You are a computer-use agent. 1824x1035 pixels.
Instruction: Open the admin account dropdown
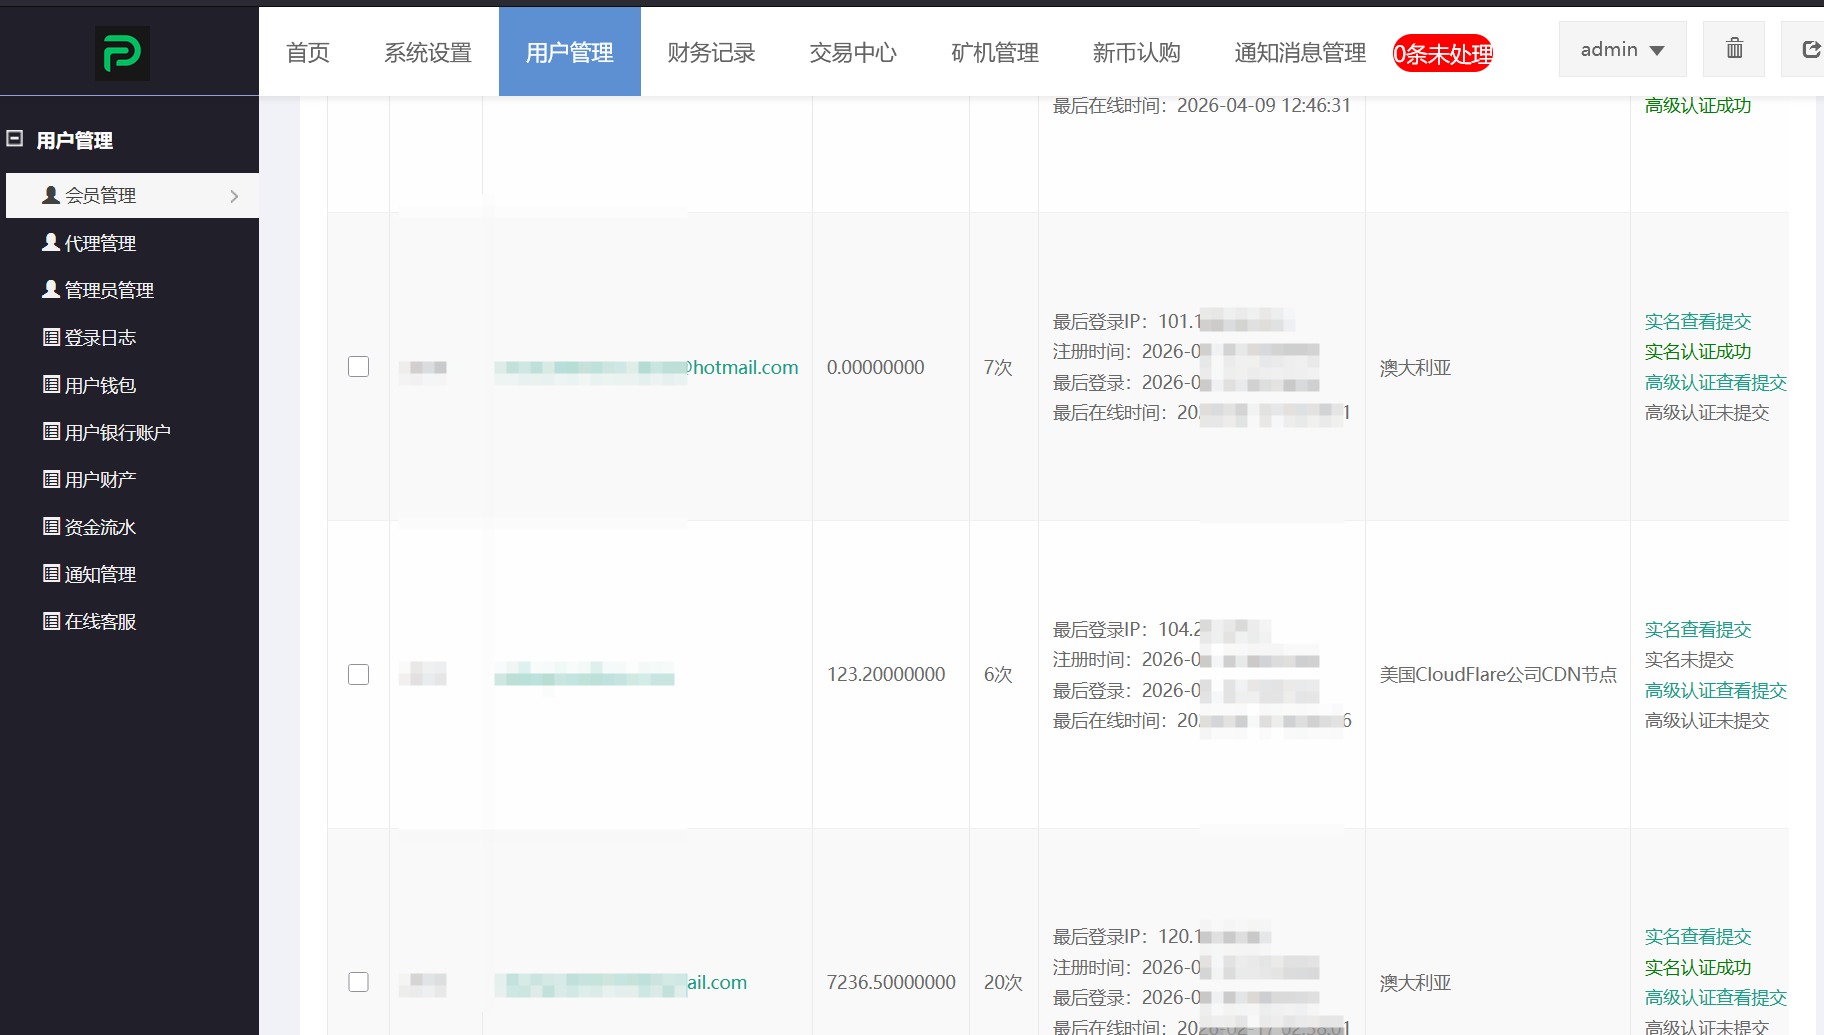(1622, 49)
